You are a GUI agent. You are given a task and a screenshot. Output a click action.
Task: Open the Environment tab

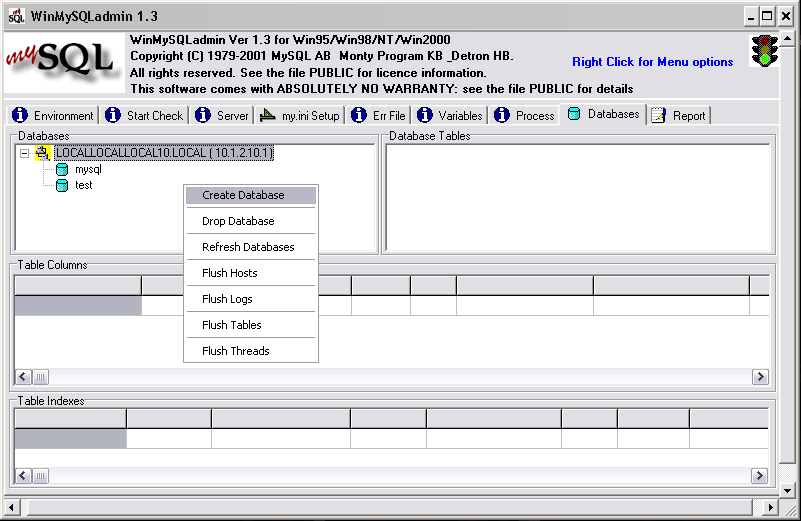point(53,116)
